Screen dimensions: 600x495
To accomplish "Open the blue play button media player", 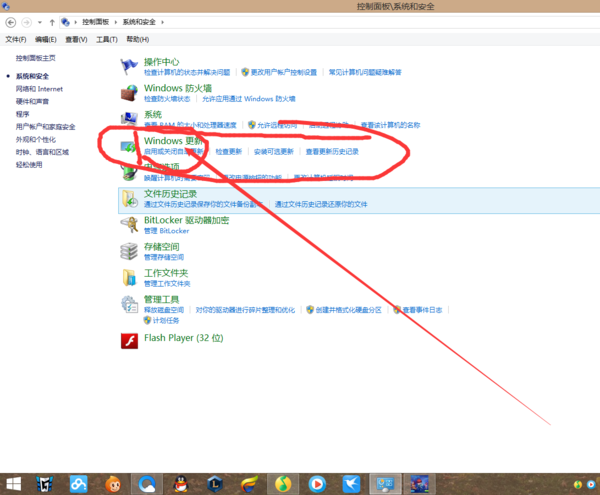I will click(x=317, y=484).
